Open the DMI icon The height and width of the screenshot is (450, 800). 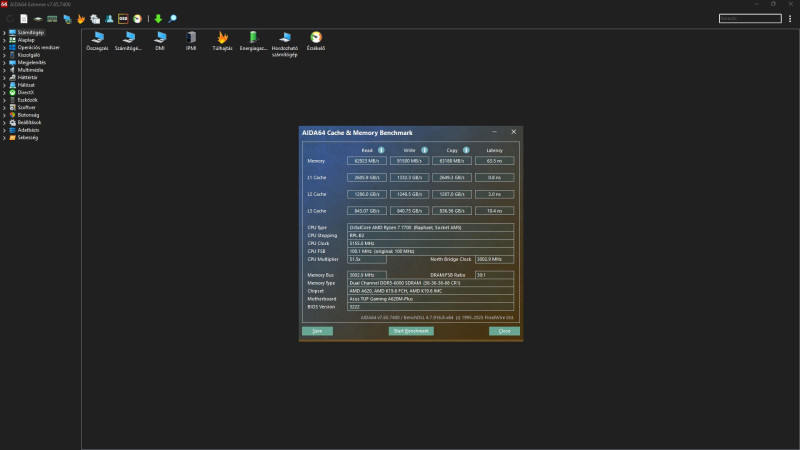tap(160, 41)
